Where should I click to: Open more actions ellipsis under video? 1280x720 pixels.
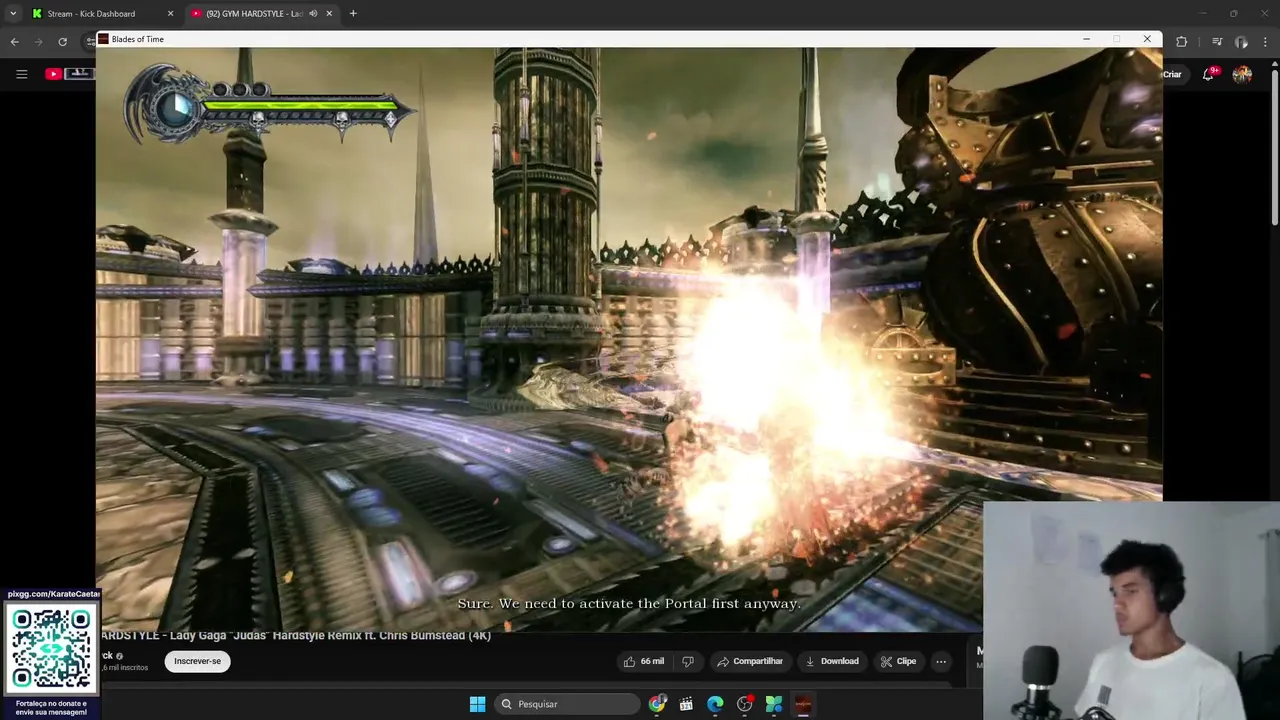[x=941, y=661]
